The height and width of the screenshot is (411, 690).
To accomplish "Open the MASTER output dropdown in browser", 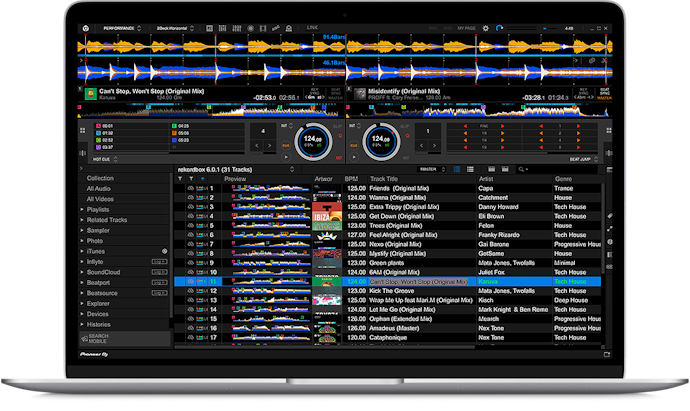I will [x=433, y=169].
